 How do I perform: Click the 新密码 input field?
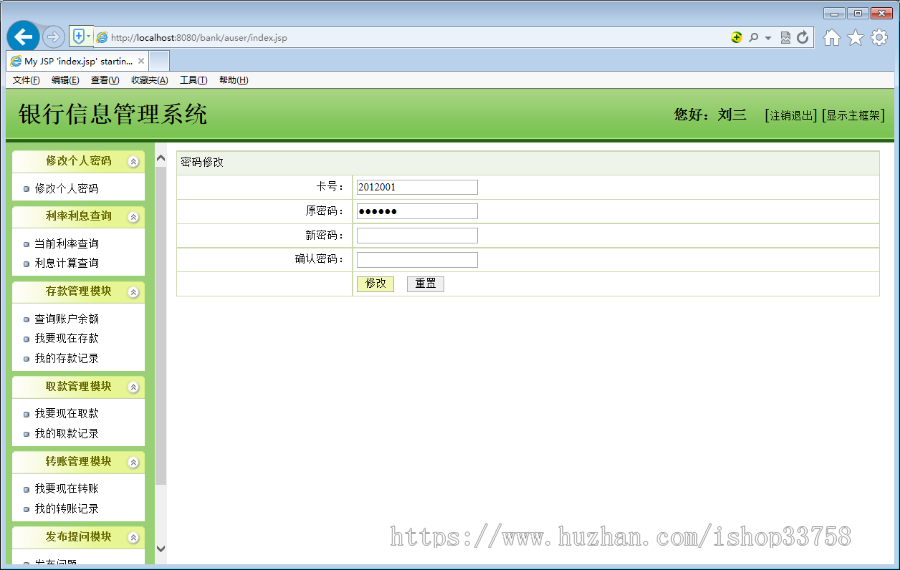[x=417, y=235]
